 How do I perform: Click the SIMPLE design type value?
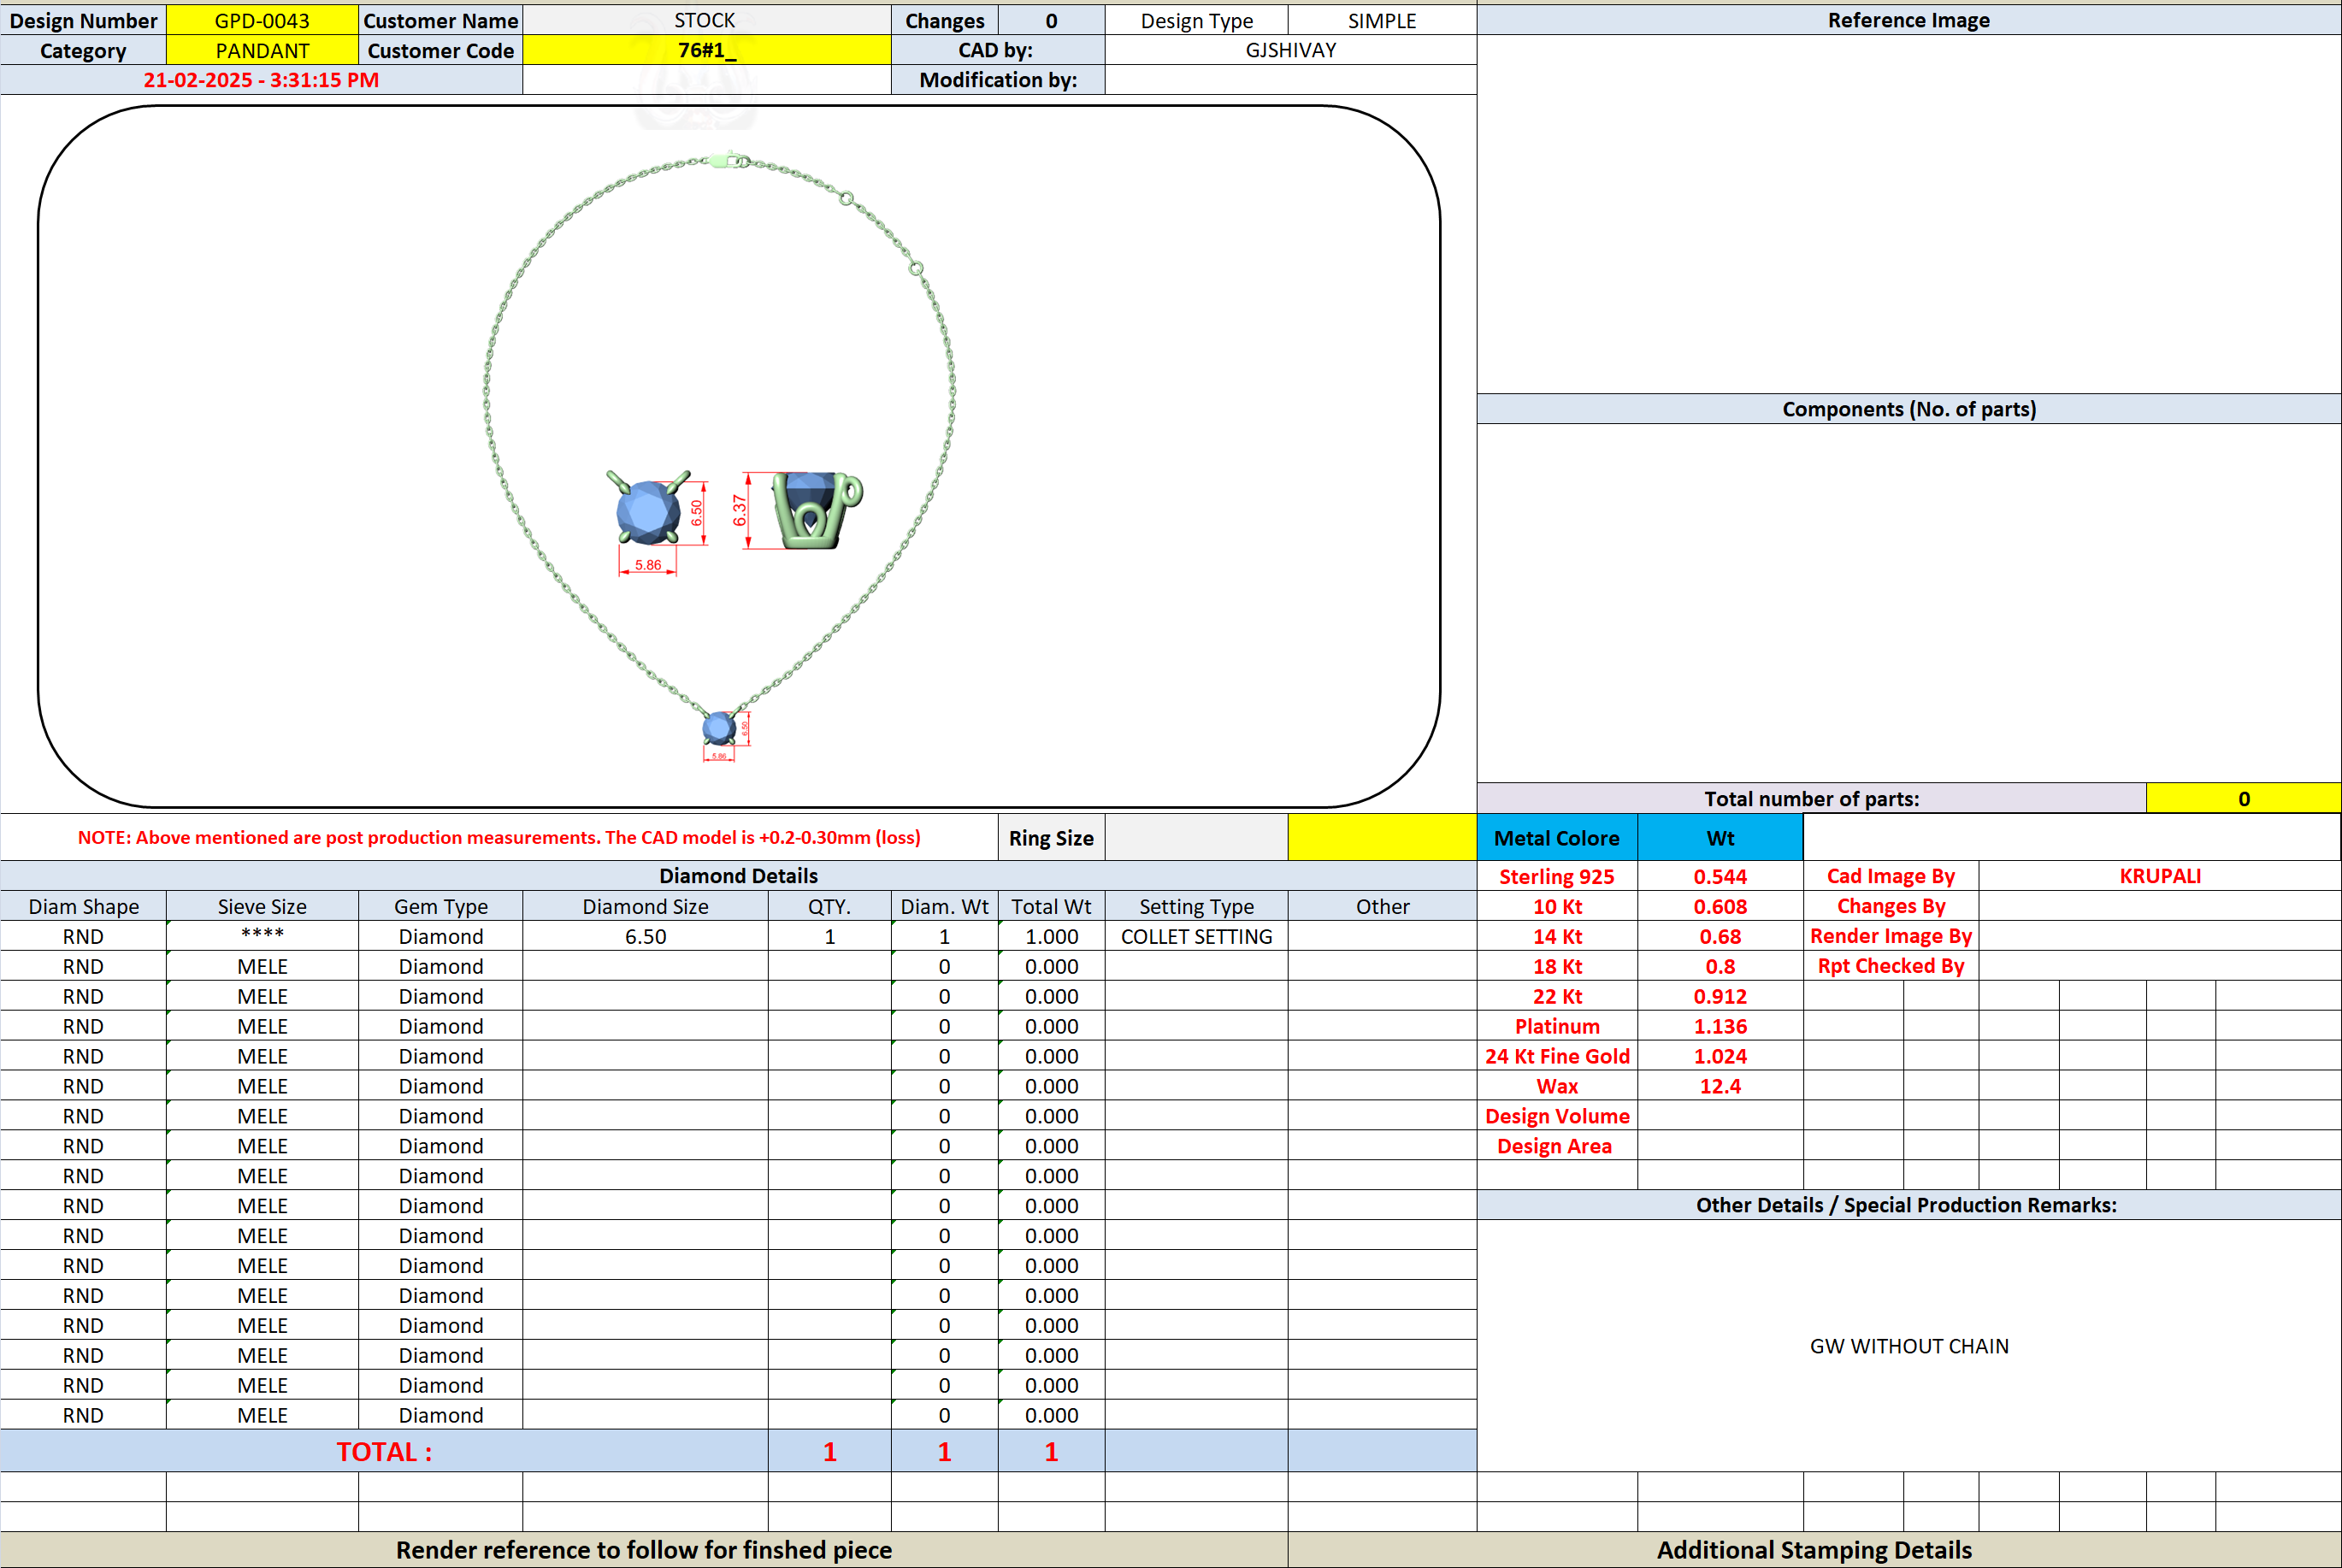[1382, 20]
